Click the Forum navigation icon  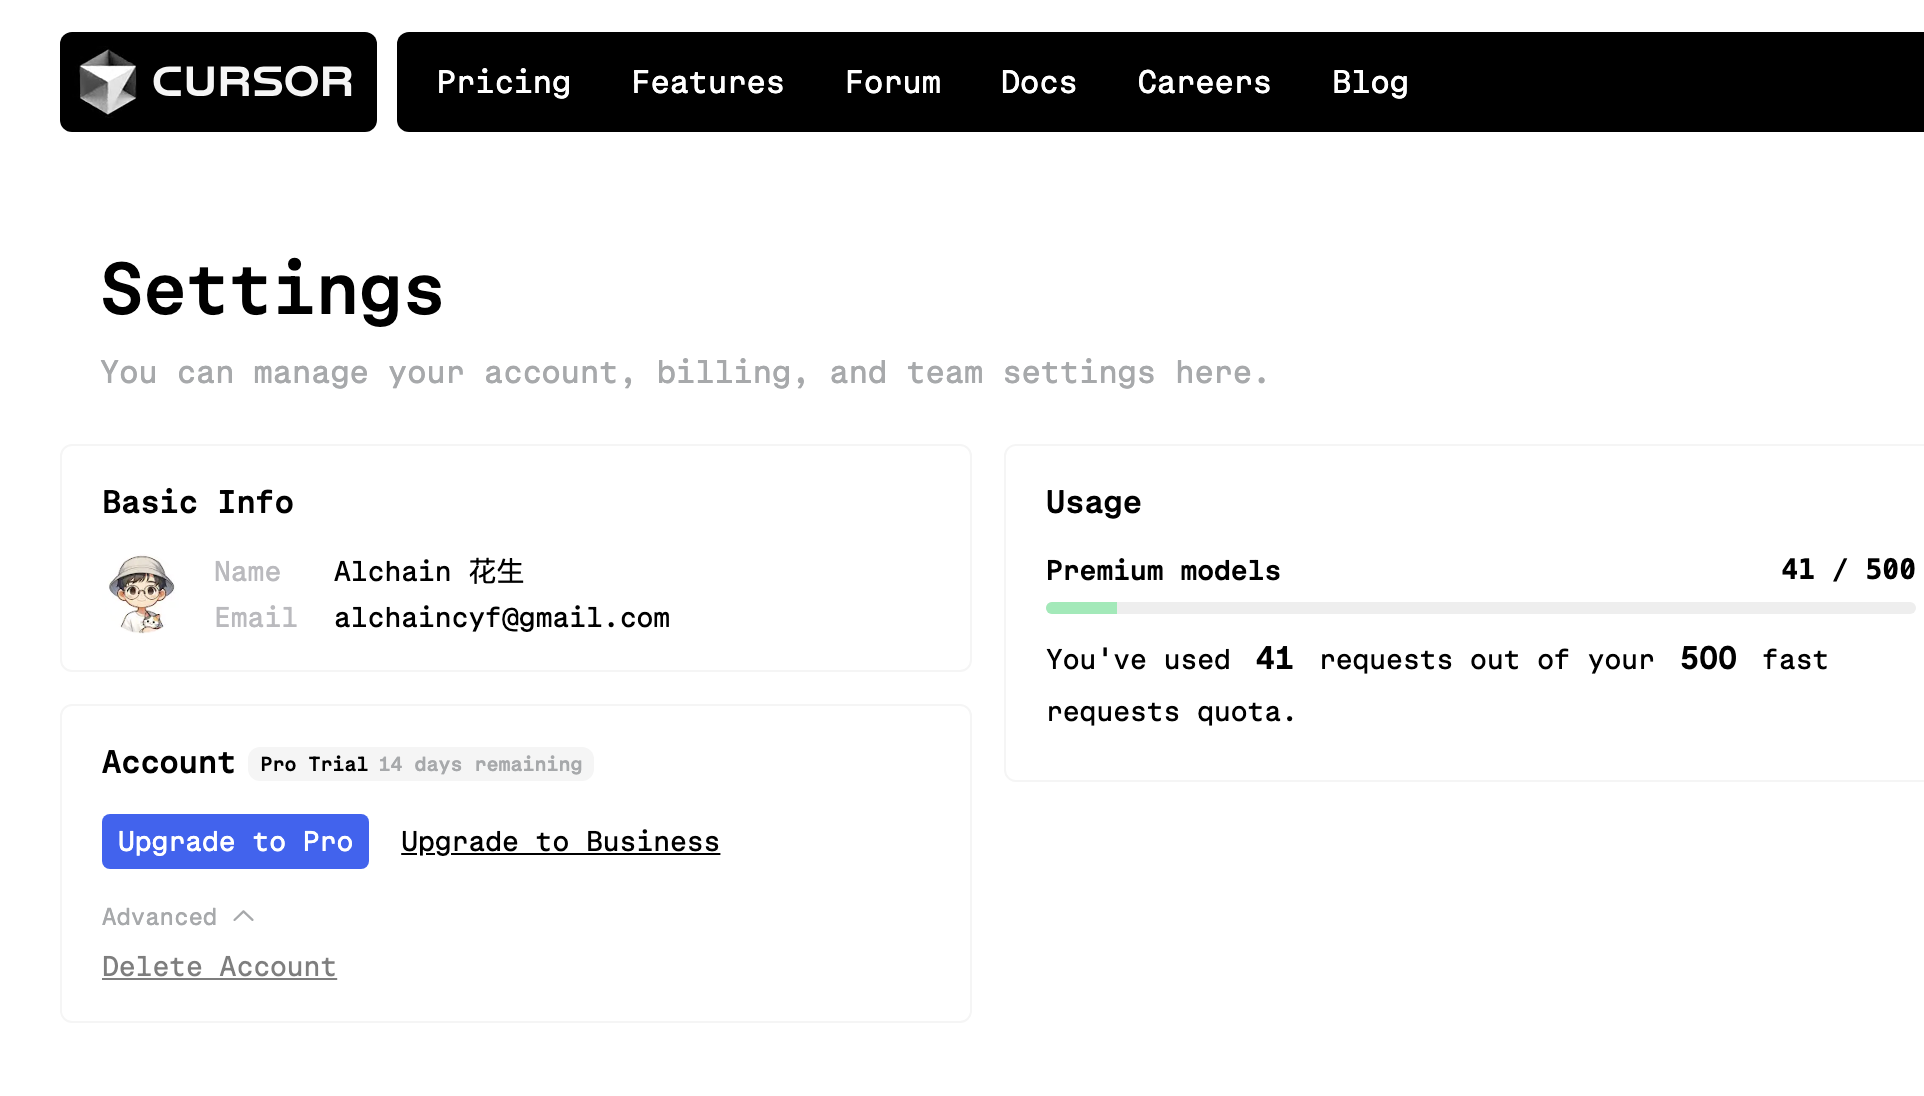coord(893,82)
